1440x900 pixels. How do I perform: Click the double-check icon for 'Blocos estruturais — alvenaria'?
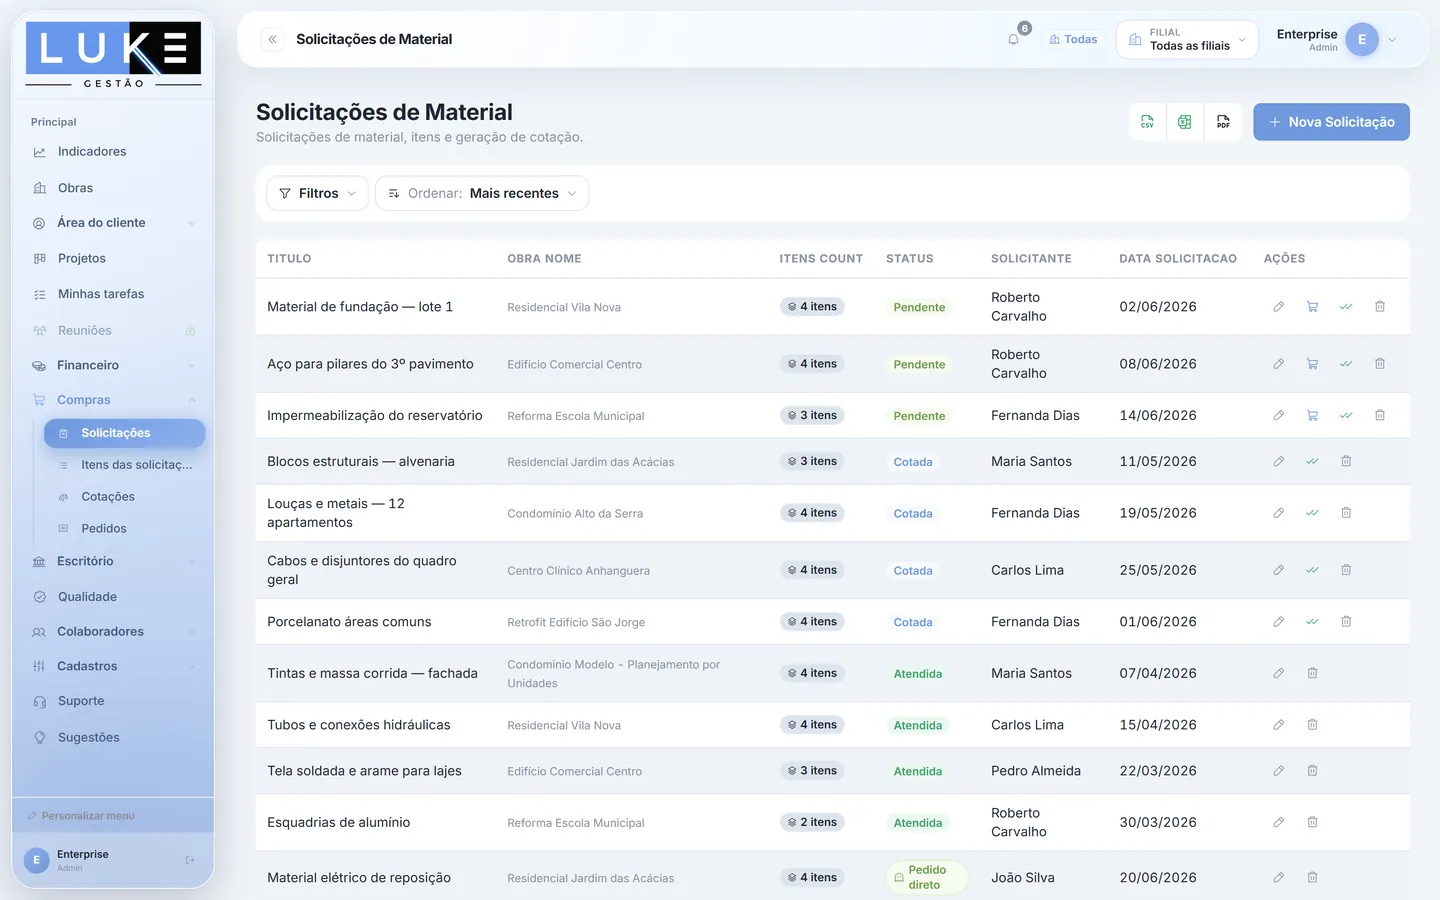pos(1312,461)
